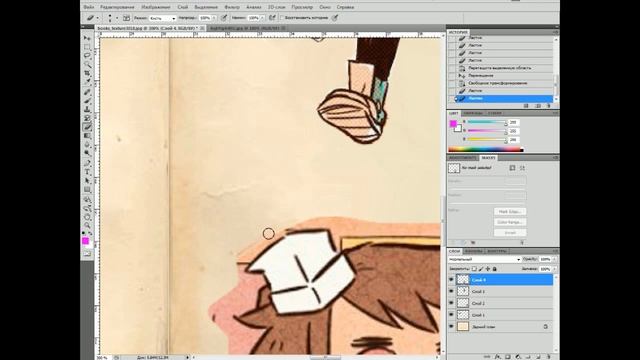Click the Color Range button
The image size is (640, 360).
(x=510, y=222)
